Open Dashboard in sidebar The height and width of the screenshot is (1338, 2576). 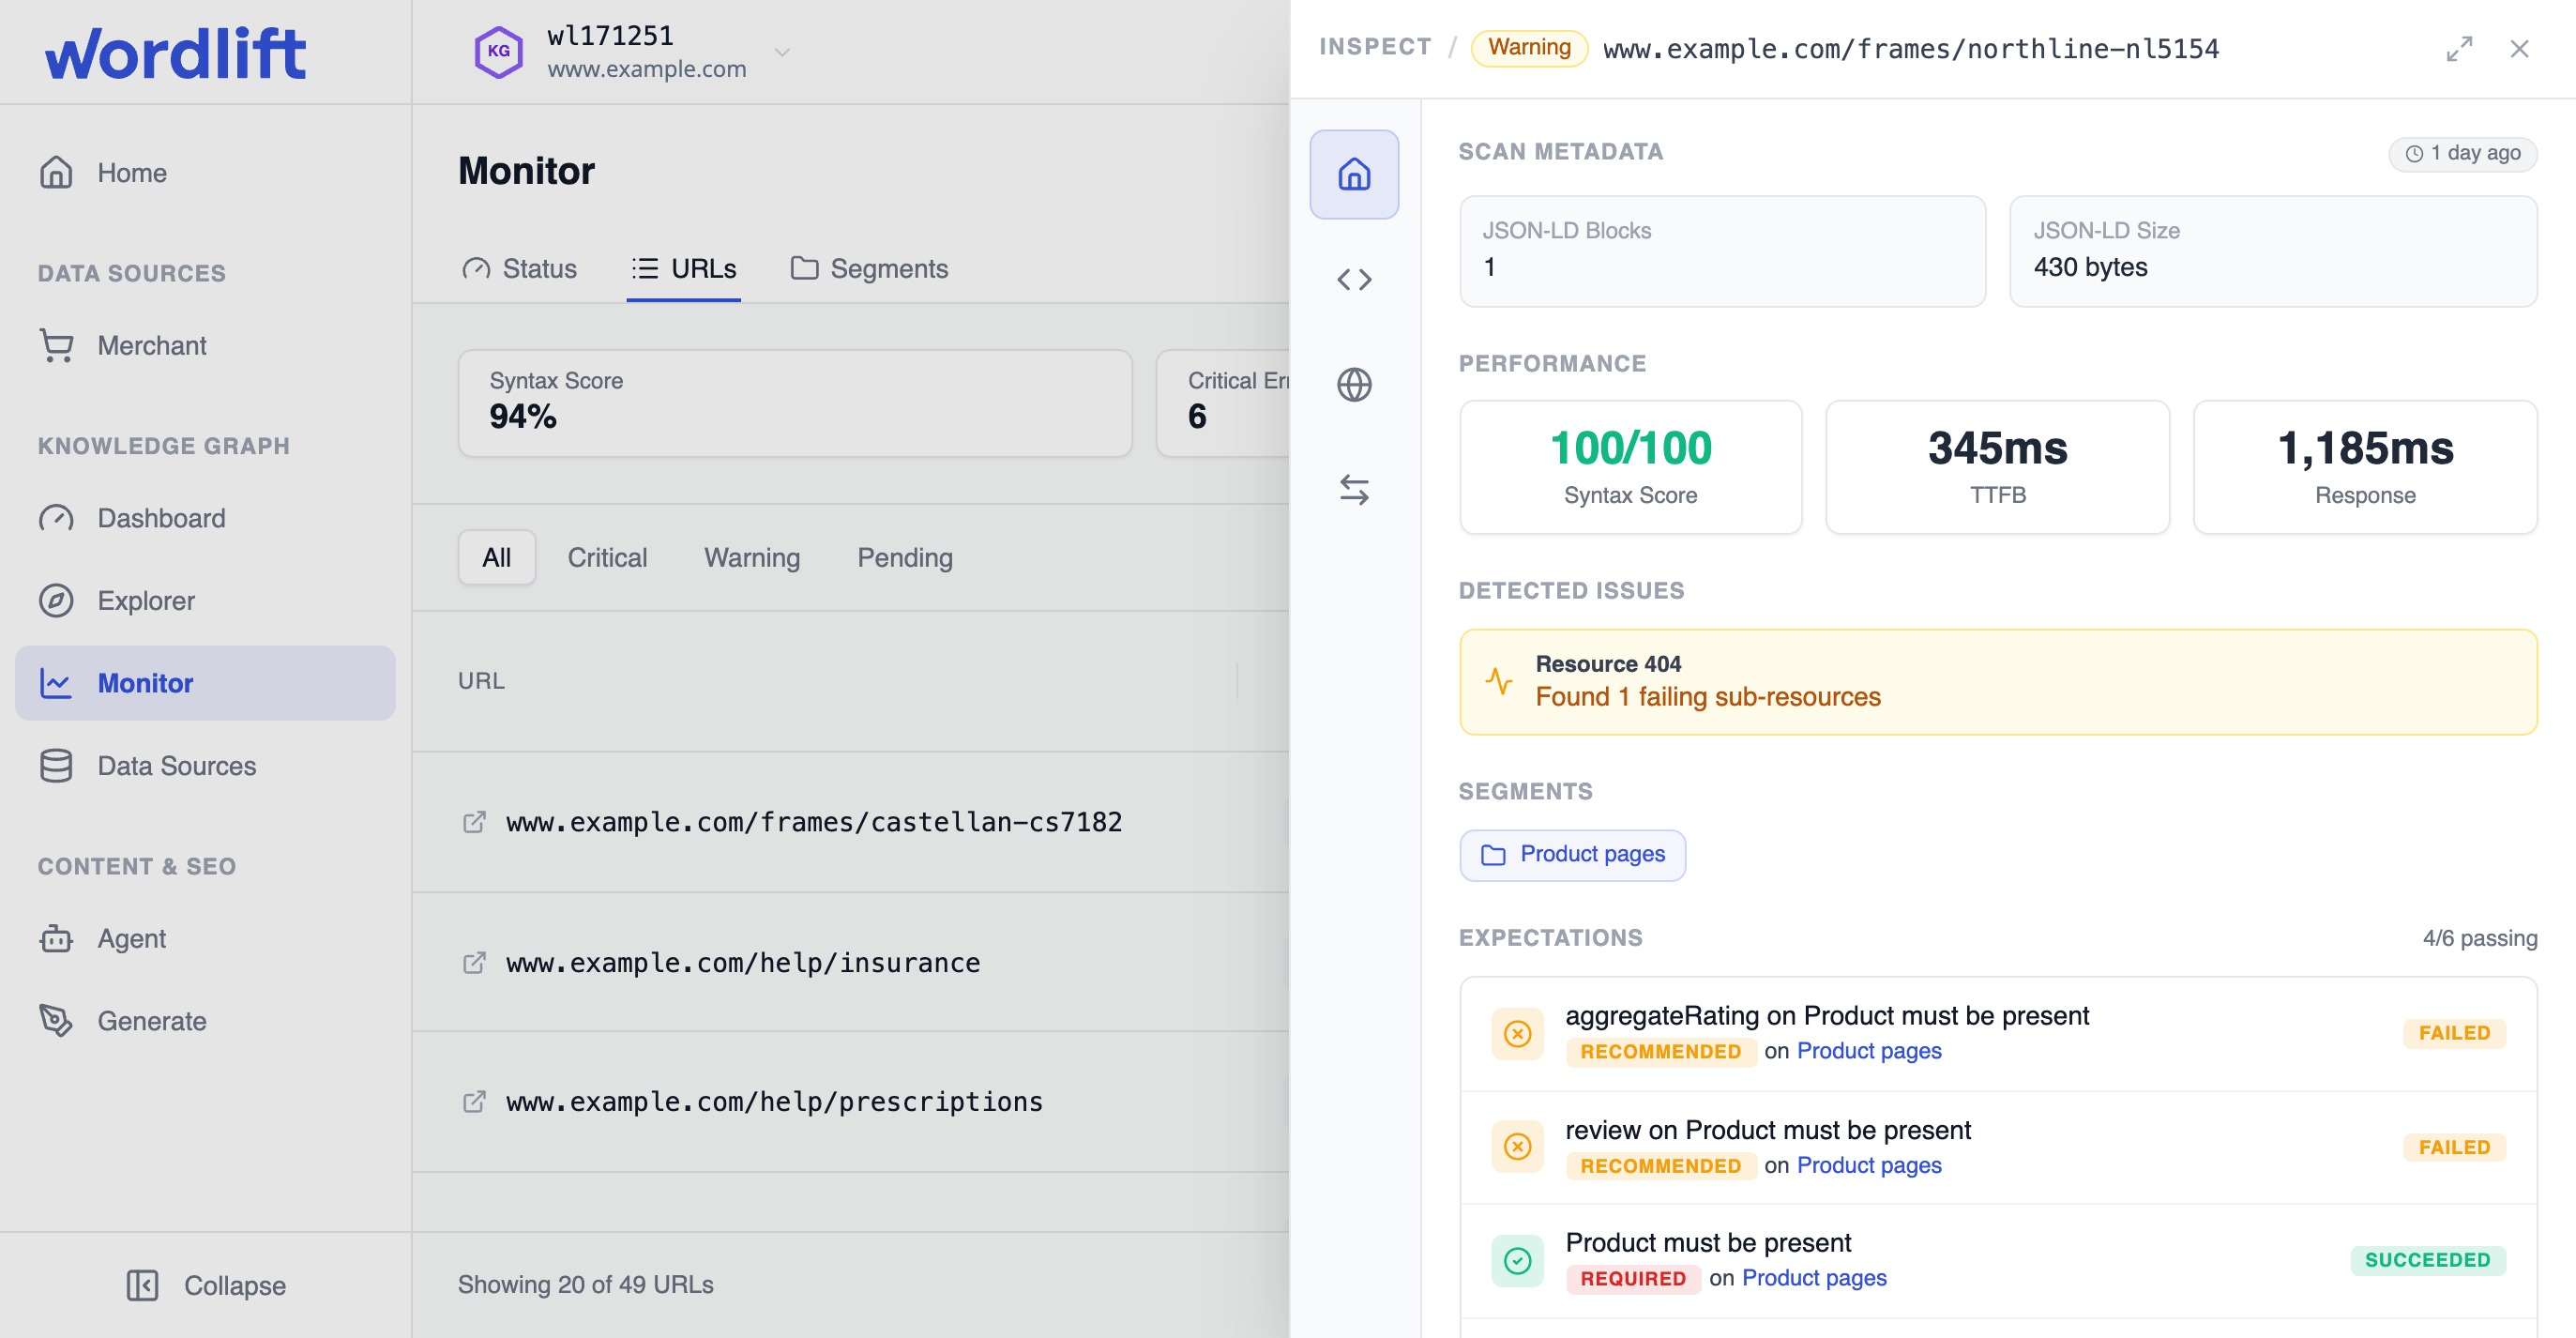206,518
